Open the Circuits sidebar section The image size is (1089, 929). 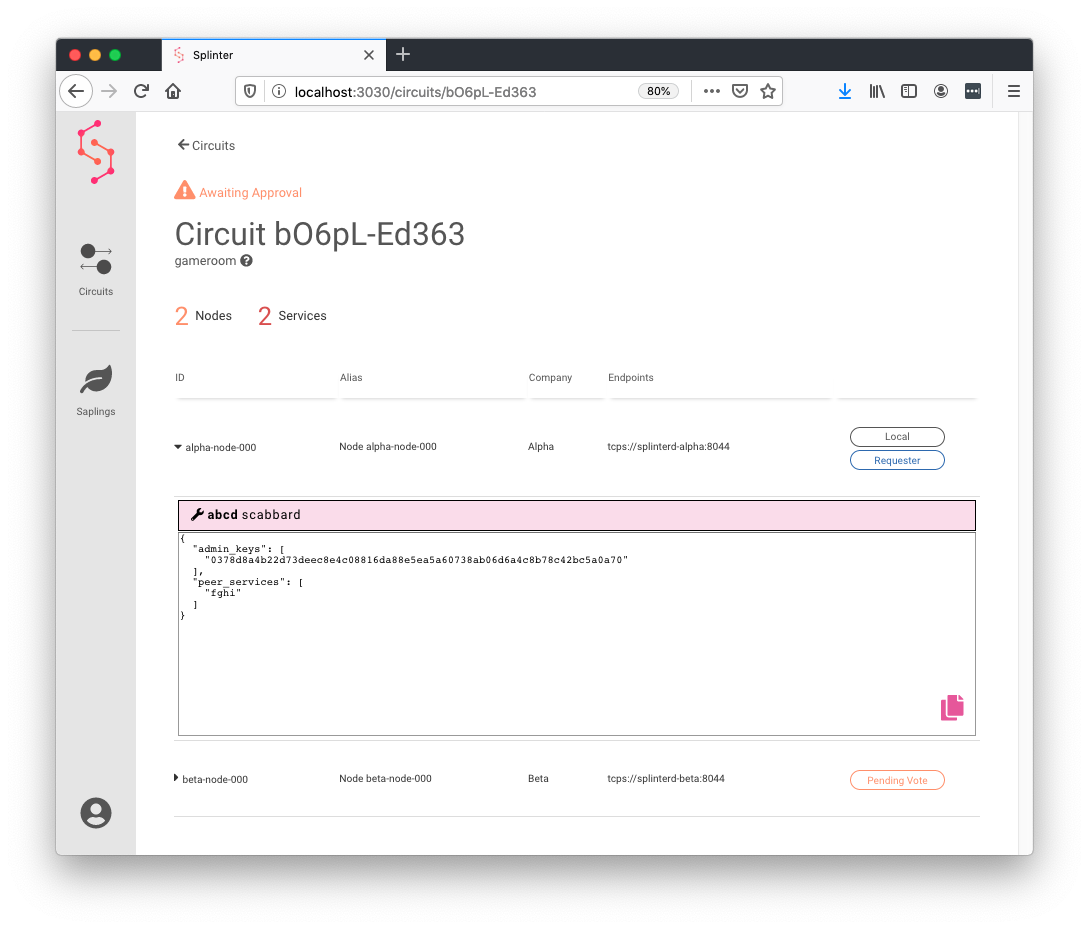coord(96,269)
